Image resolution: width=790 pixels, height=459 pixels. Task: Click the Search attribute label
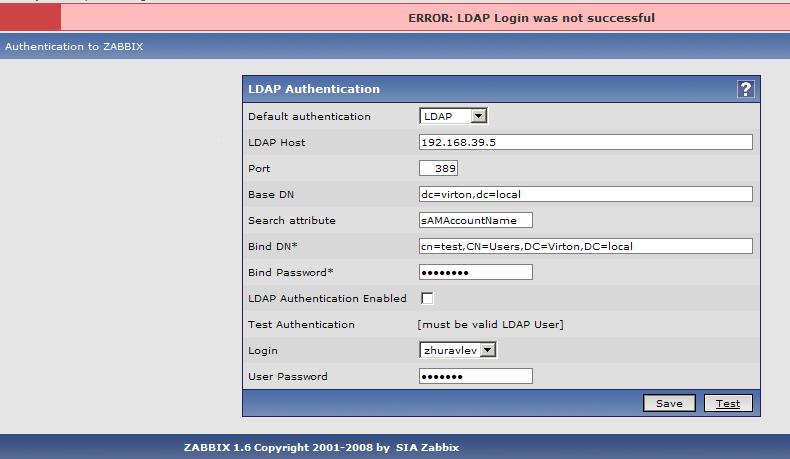pyautogui.click(x=292, y=221)
